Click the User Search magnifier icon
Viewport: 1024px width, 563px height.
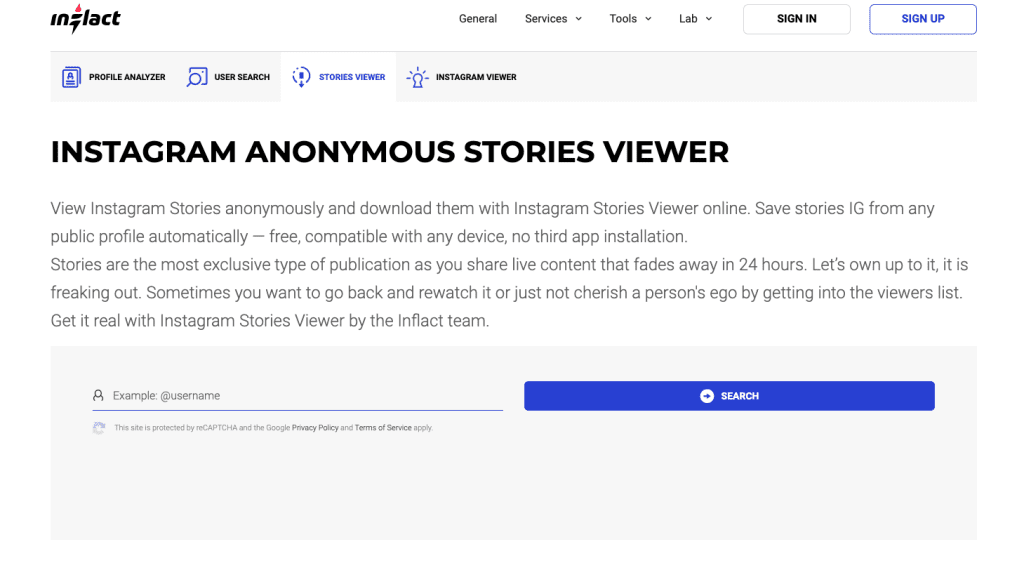pyautogui.click(x=197, y=77)
